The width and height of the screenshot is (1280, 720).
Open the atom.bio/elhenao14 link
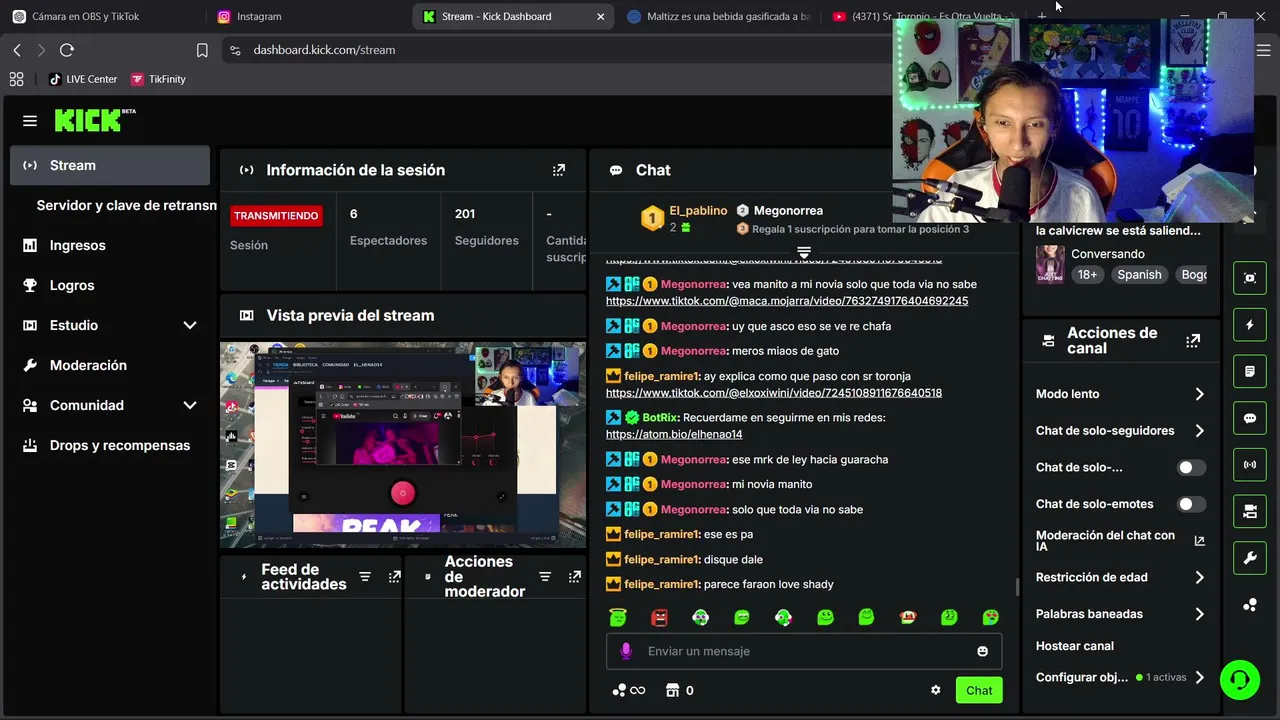(674, 434)
